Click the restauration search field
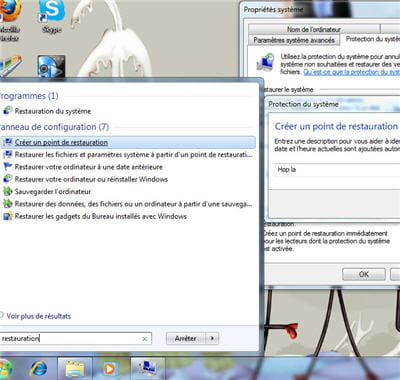The width and height of the screenshot is (400, 380). 75,338
